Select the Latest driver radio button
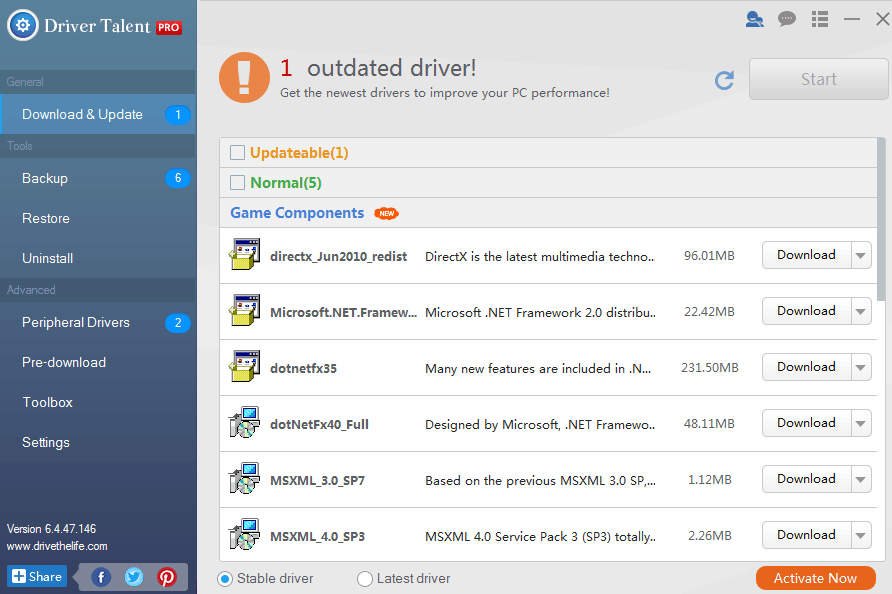The image size is (892, 594). (x=365, y=579)
